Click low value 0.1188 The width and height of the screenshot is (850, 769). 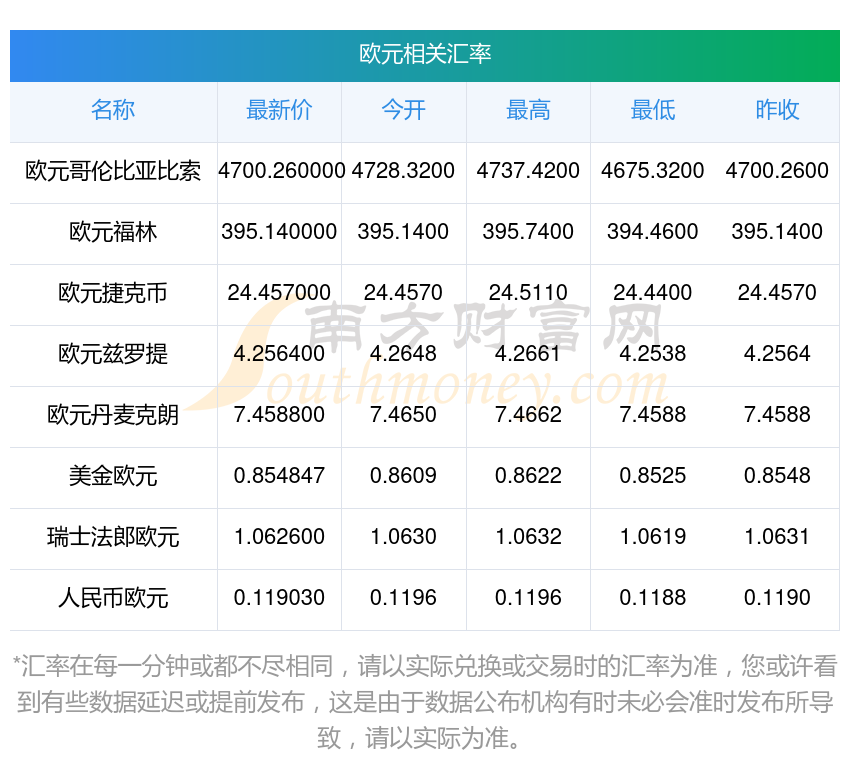[653, 598]
